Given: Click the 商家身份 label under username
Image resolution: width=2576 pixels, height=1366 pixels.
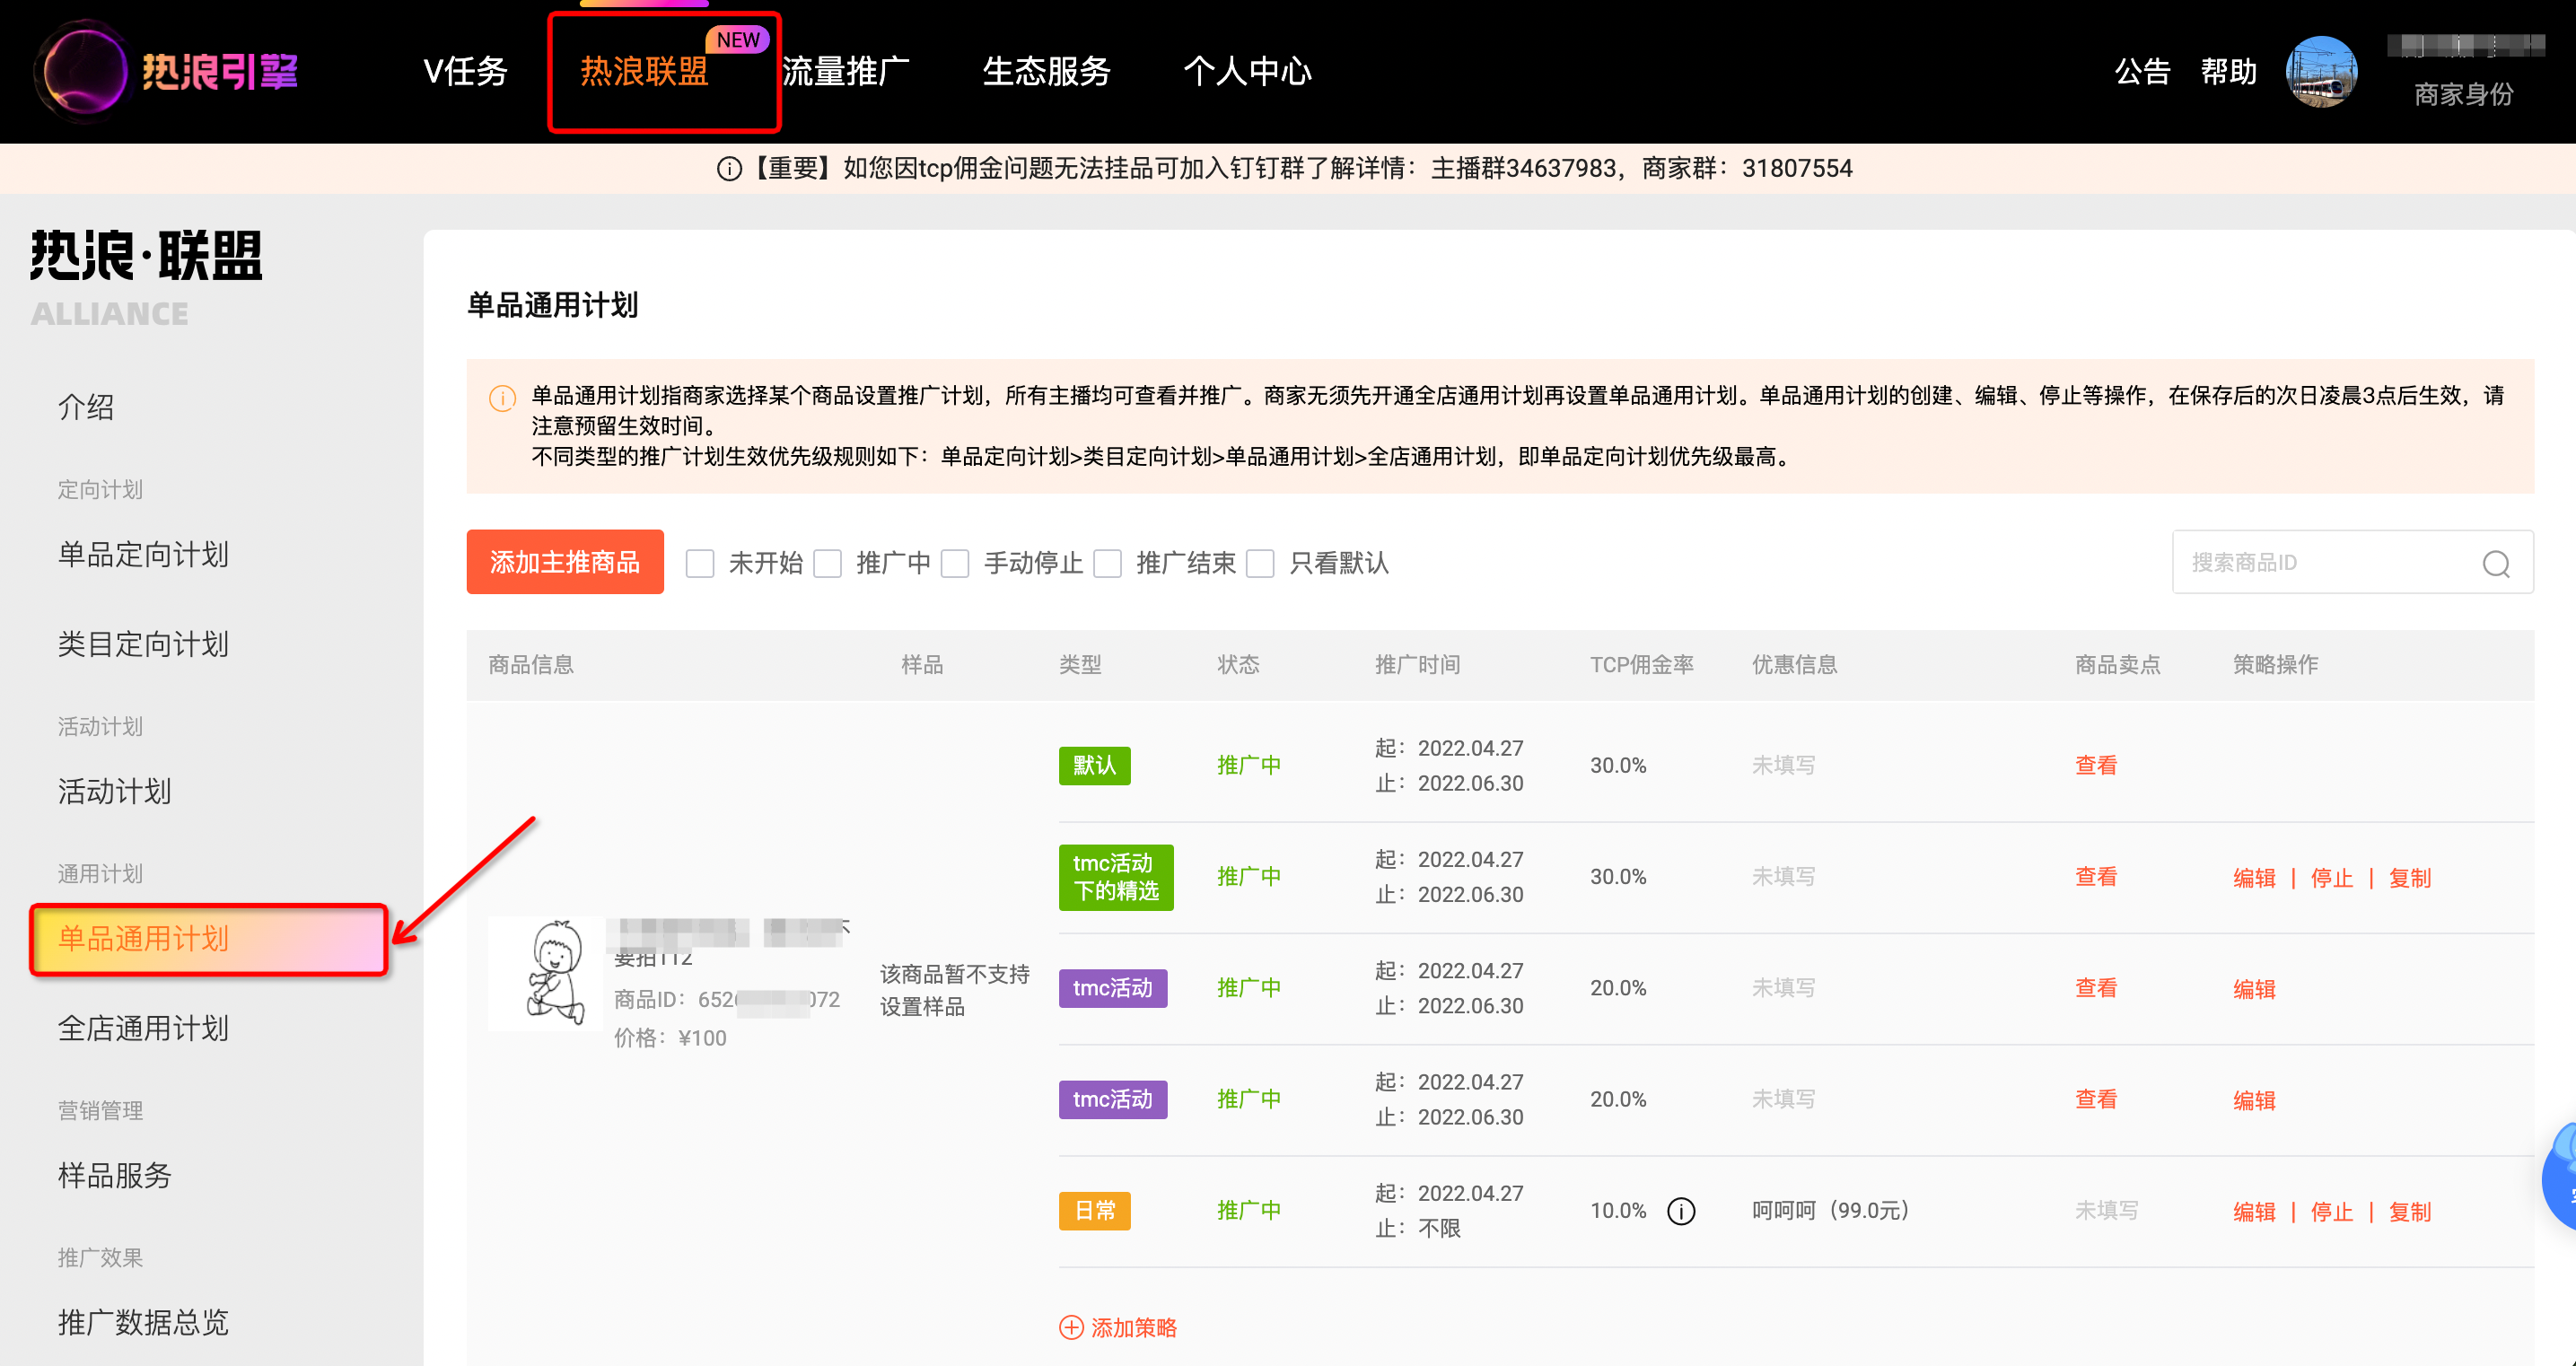Looking at the screenshot, I should pyautogui.click(x=2464, y=94).
